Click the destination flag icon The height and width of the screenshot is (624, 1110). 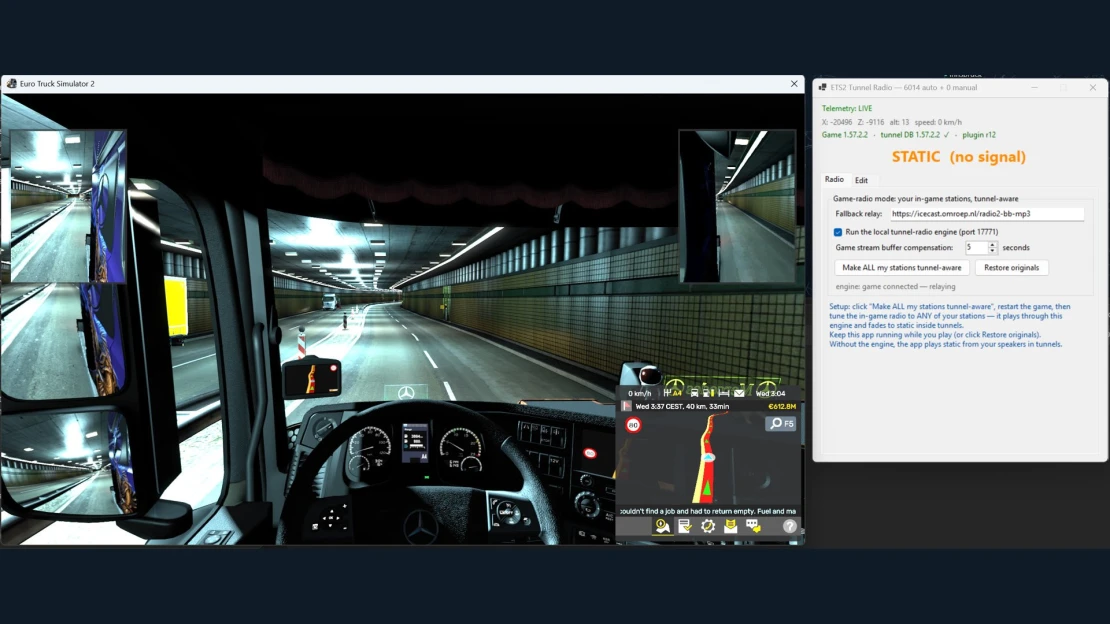(626, 407)
